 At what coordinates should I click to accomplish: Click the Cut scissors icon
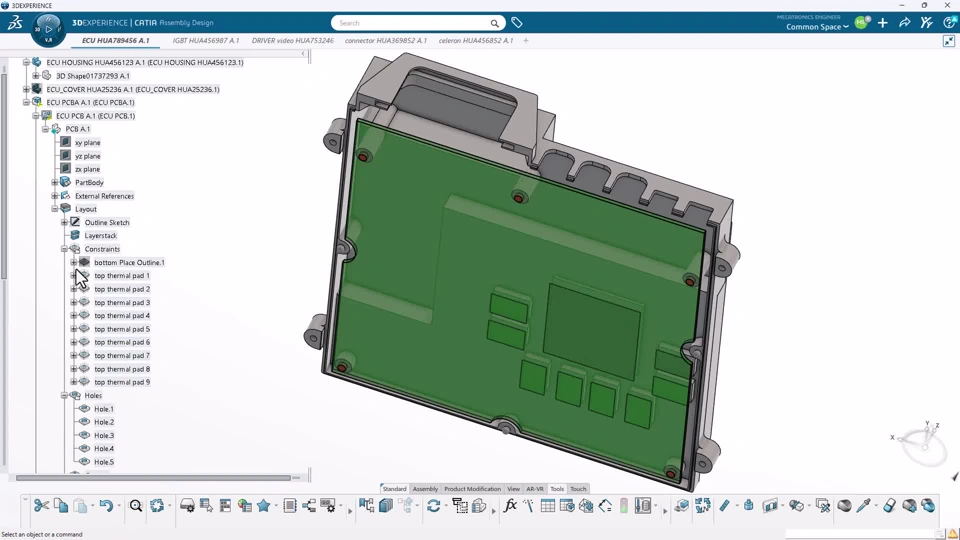tap(42, 506)
